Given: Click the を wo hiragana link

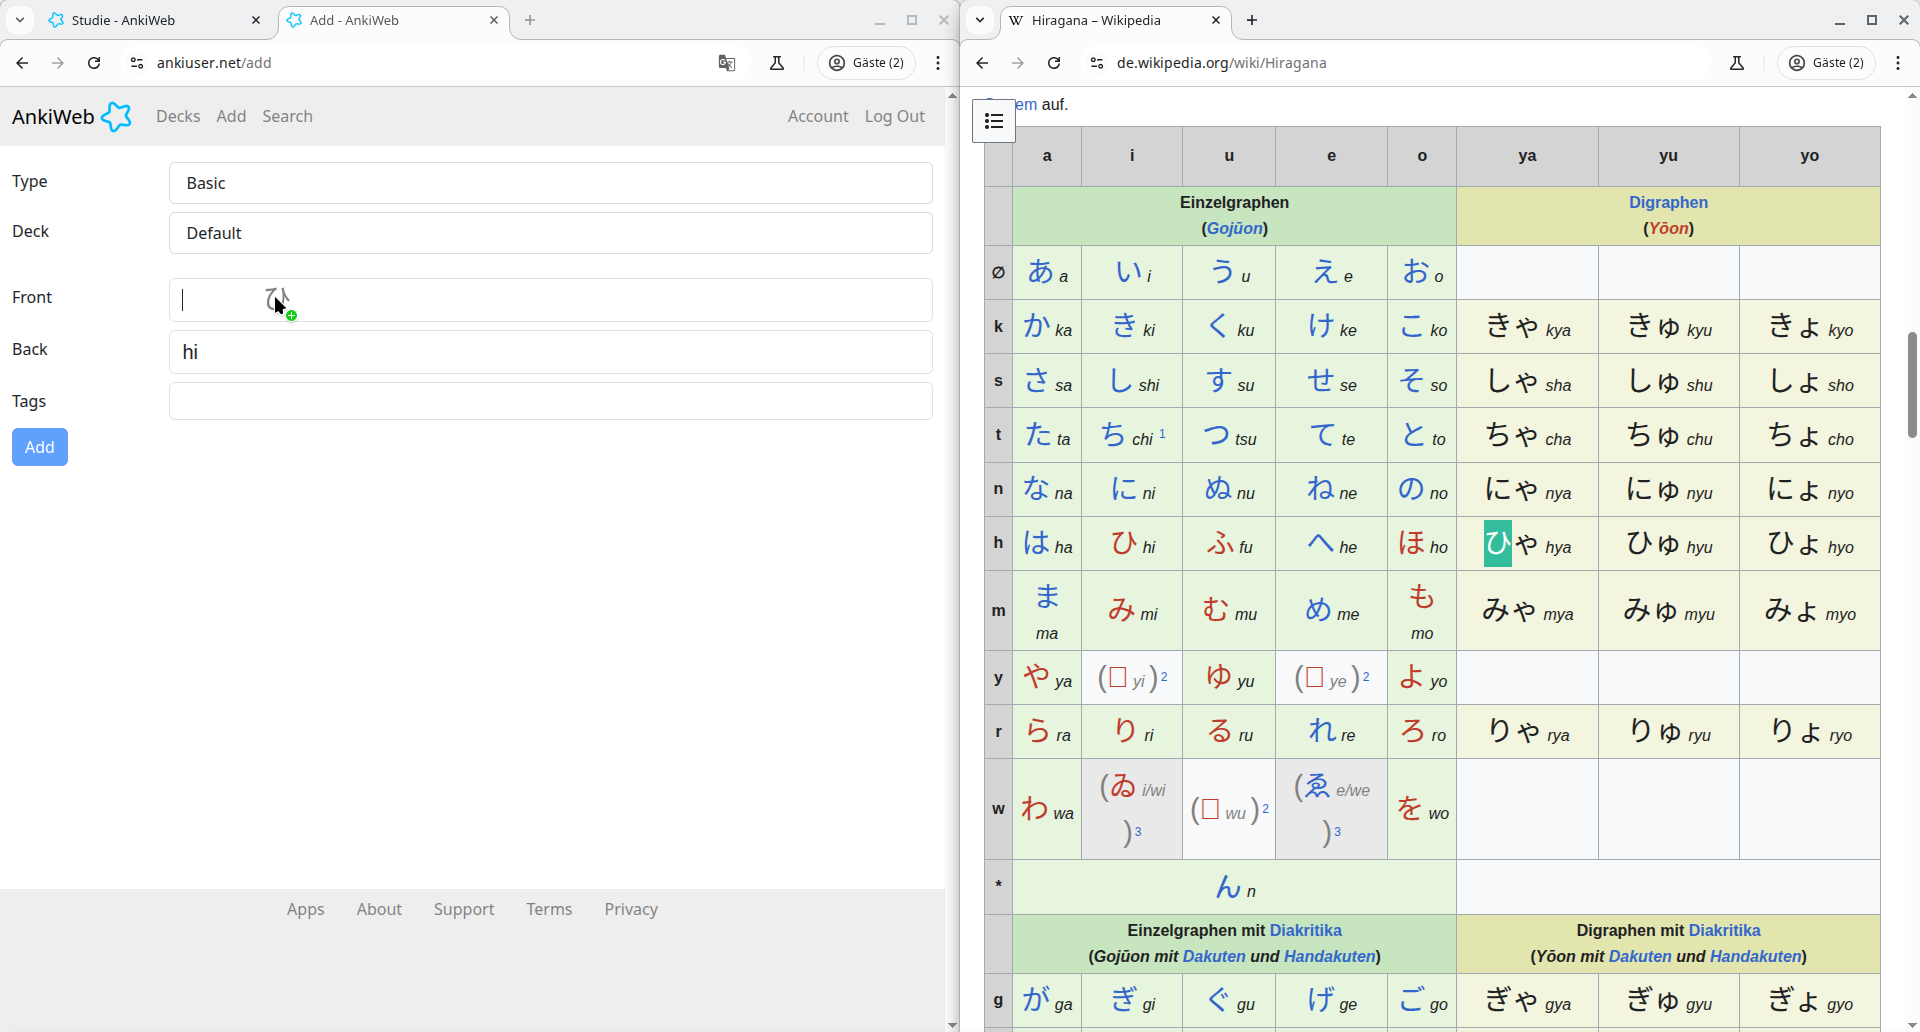Looking at the screenshot, I should point(1410,808).
